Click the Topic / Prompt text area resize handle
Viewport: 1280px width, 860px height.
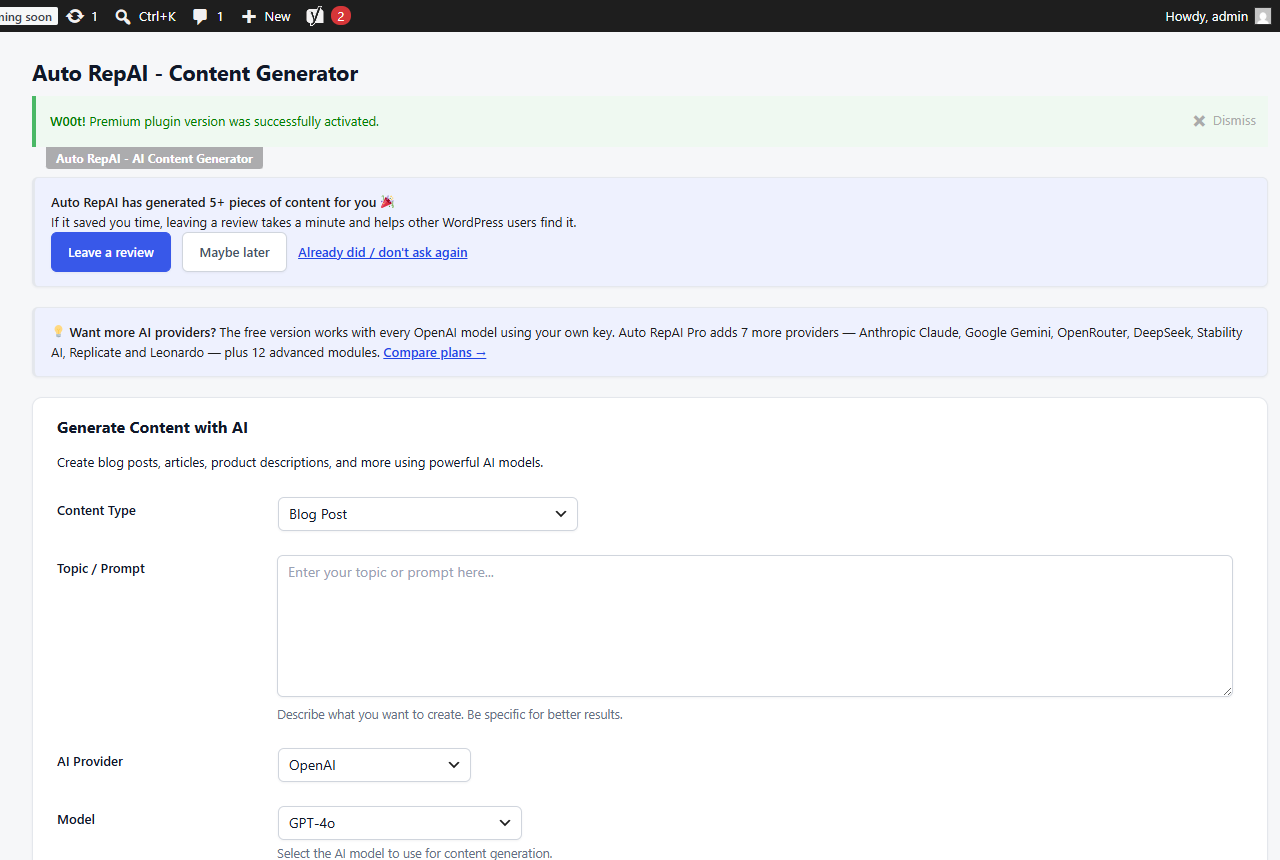1226,690
